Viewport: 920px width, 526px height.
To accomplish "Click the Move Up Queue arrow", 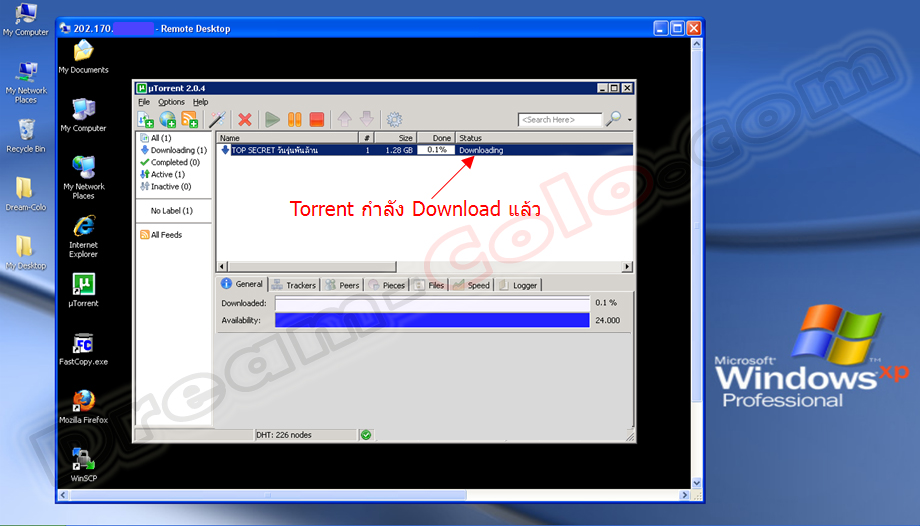I will tap(344, 119).
